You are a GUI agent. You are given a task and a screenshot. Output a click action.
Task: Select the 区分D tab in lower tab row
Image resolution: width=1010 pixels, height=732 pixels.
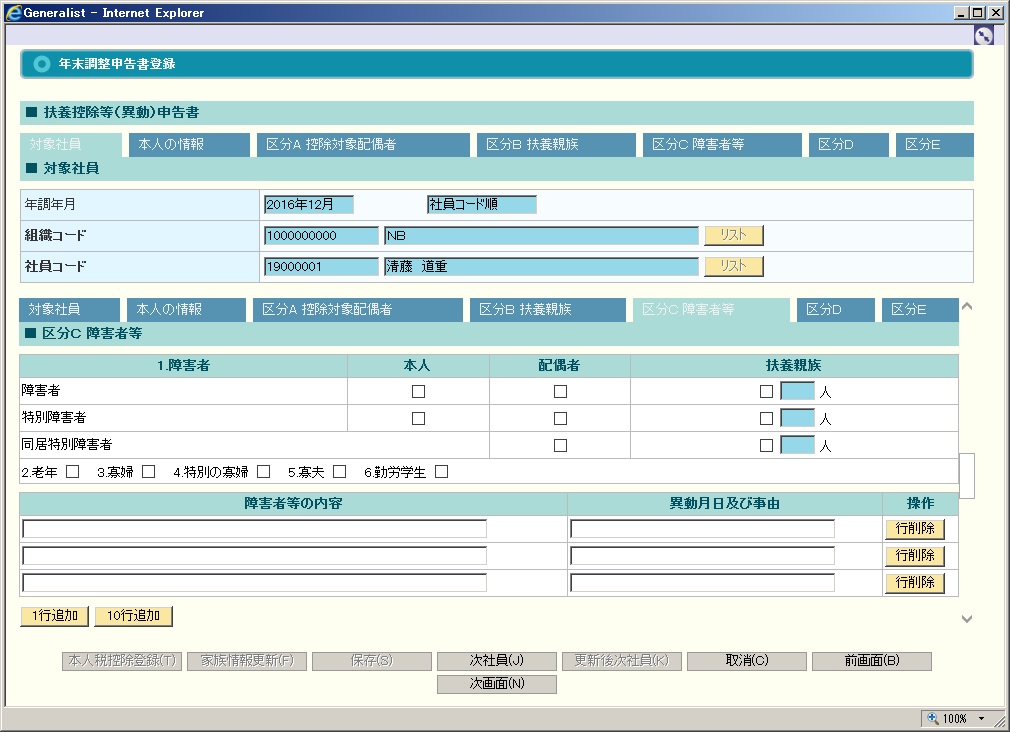tap(835, 310)
